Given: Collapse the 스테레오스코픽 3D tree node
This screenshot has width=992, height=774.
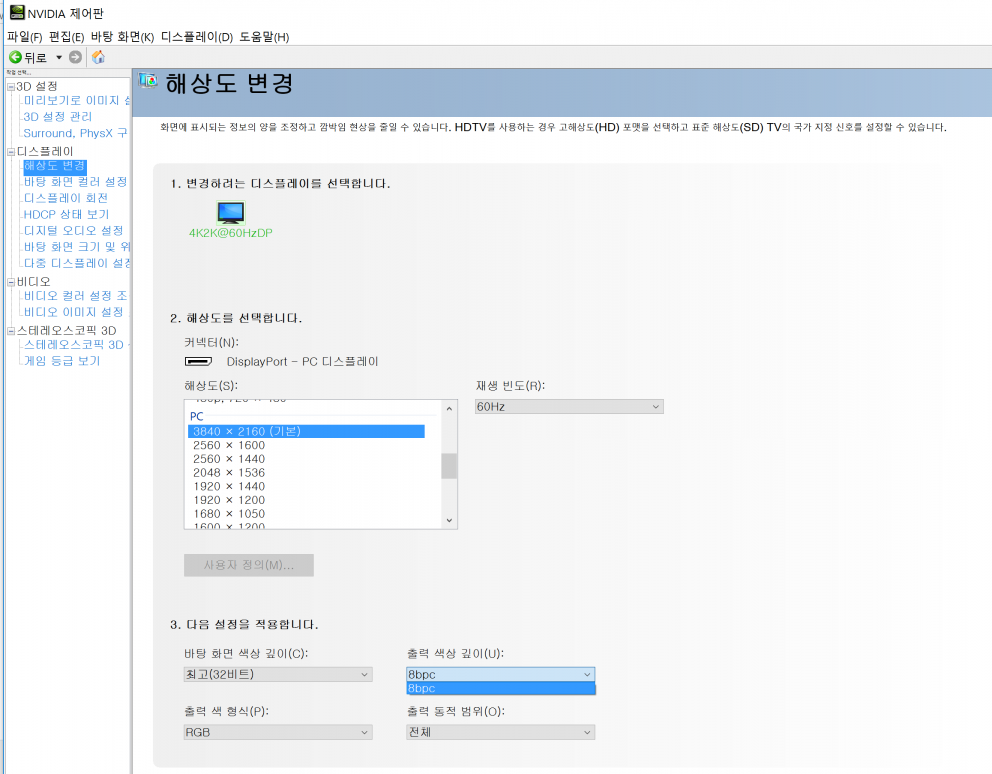Looking at the screenshot, I should 11,331.
